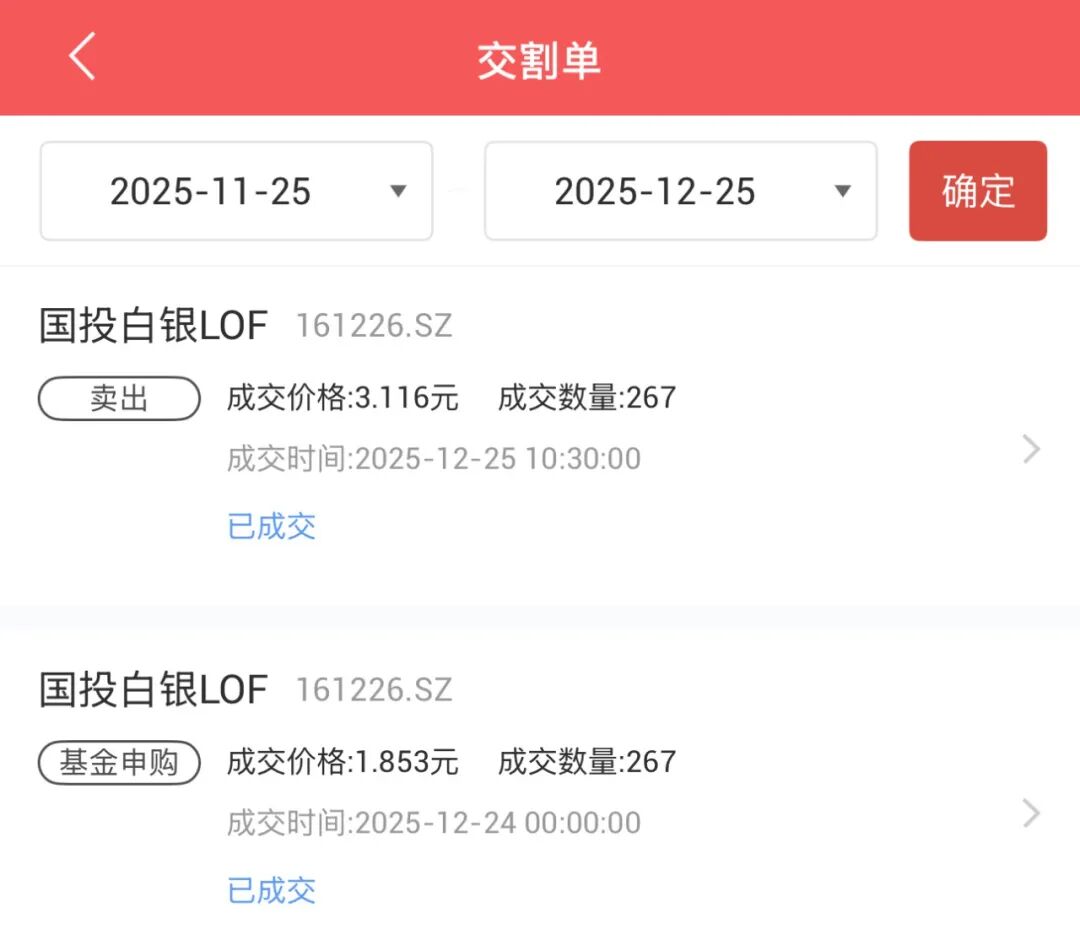Expand details of the 卖出 record chevron
The image size is (1080, 951).
point(1032,450)
